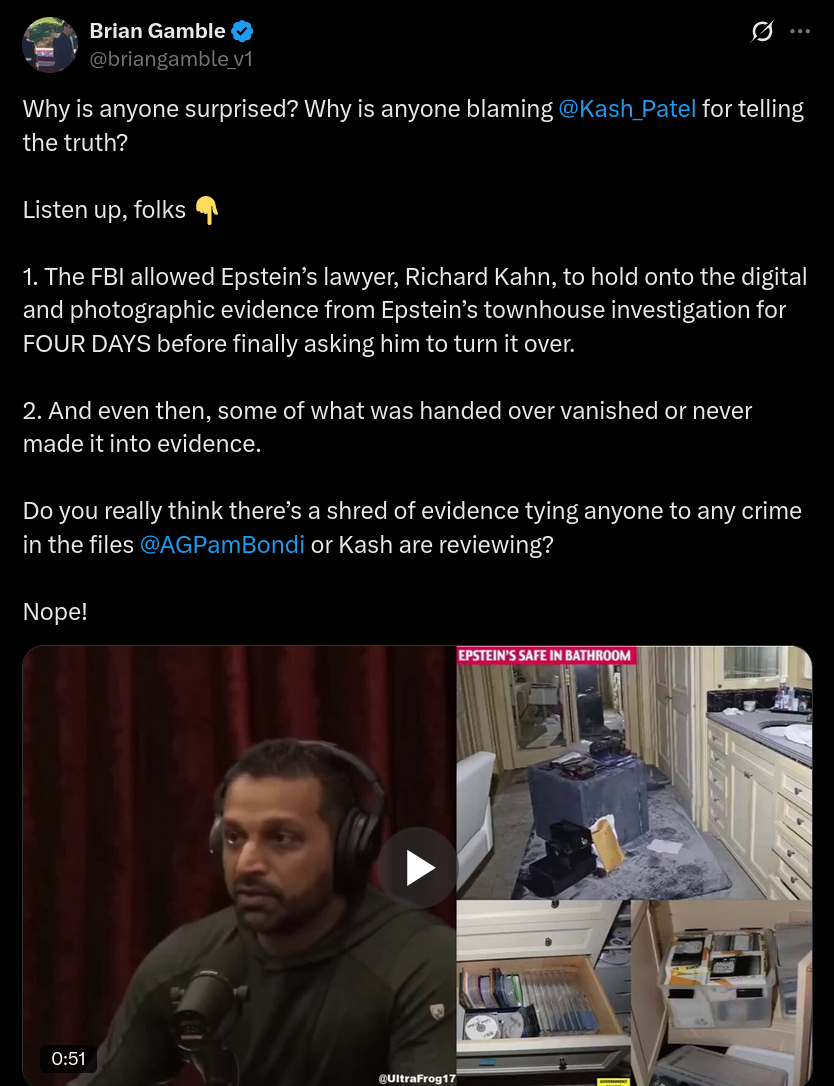
Task: Click the Grok slash-circle icon
Action: (x=762, y=31)
